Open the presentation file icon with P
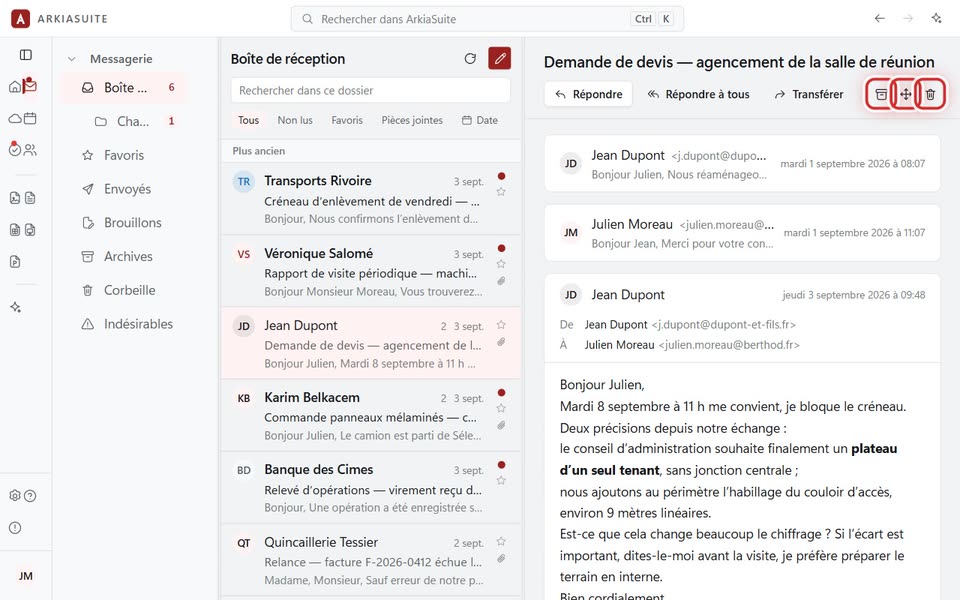 coord(15,262)
